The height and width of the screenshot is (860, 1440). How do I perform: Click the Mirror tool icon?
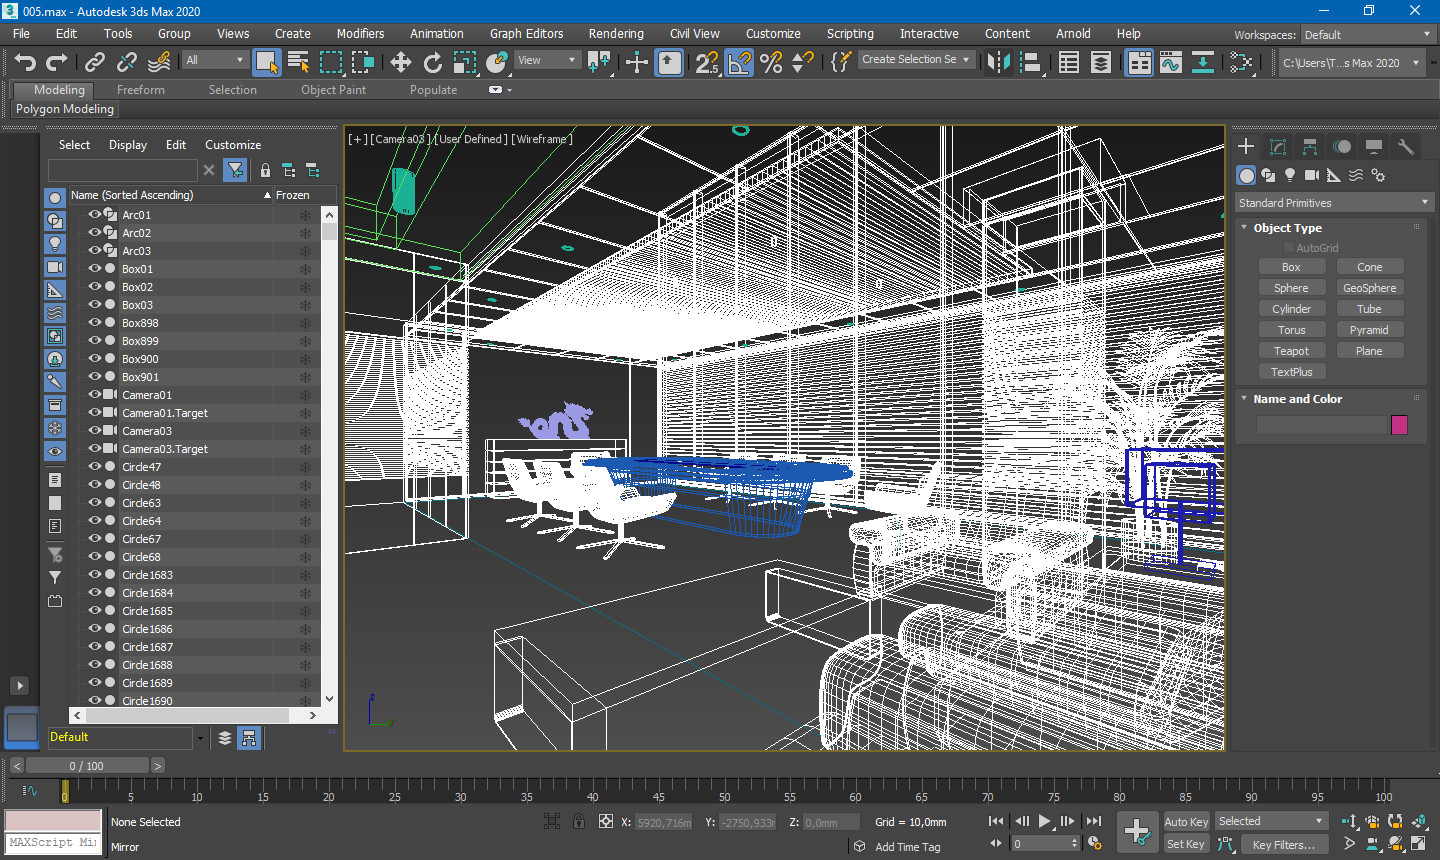tap(998, 63)
